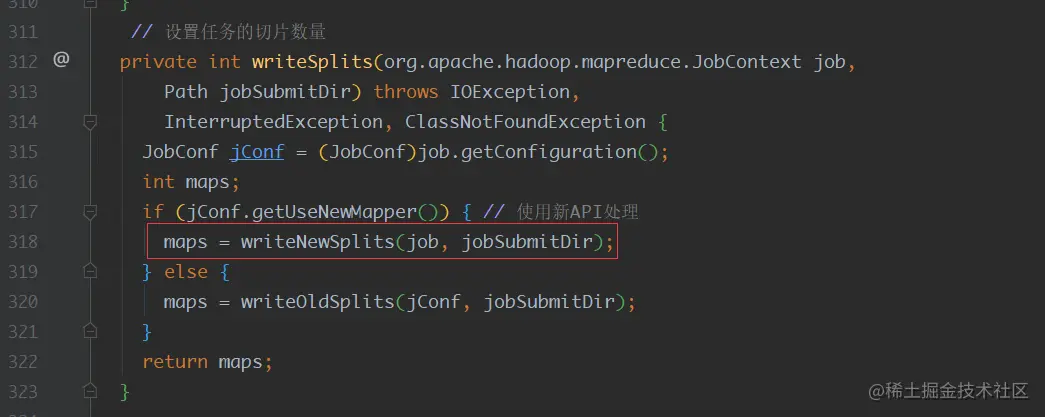Click line number 320 in the gutter

point(23,302)
